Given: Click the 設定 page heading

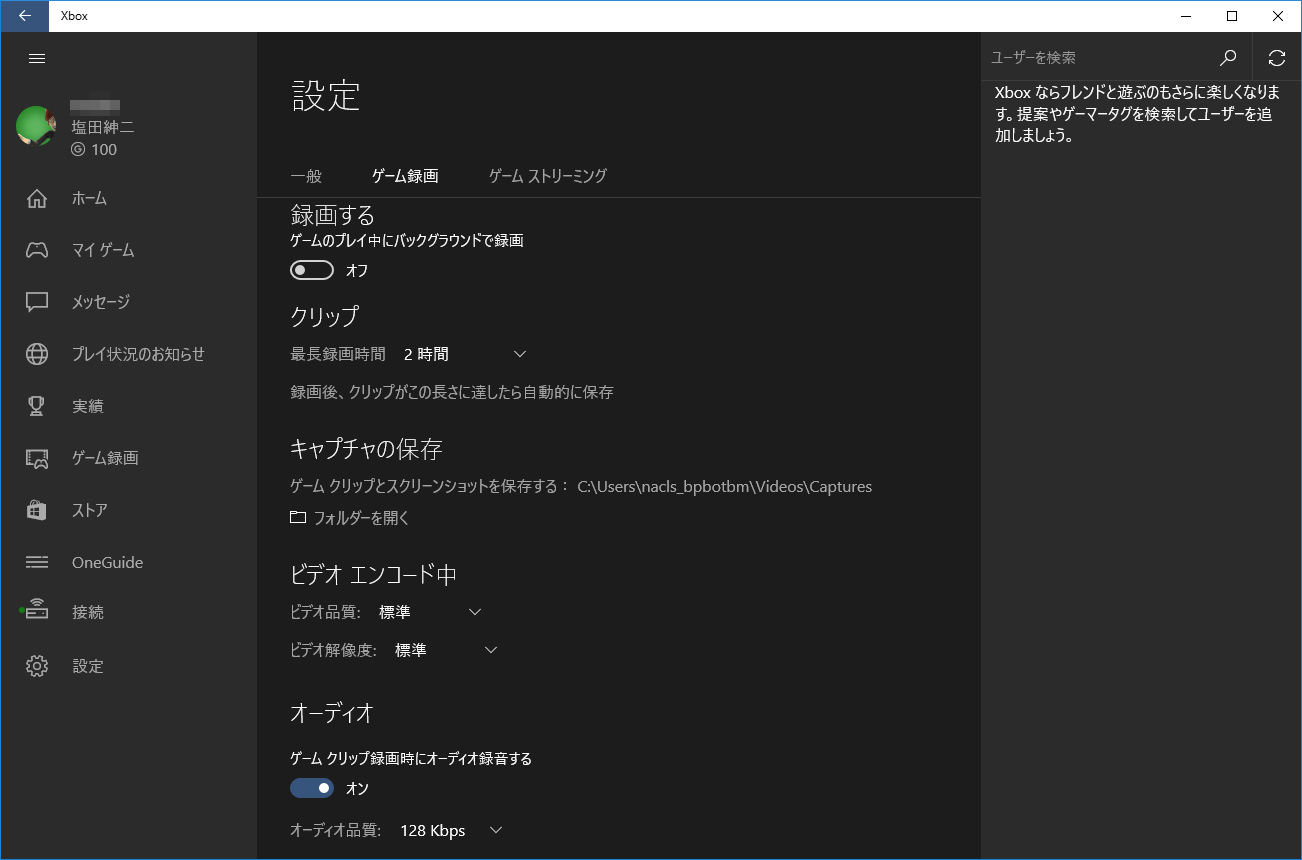Looking at the screenshot, I should 326,96.
